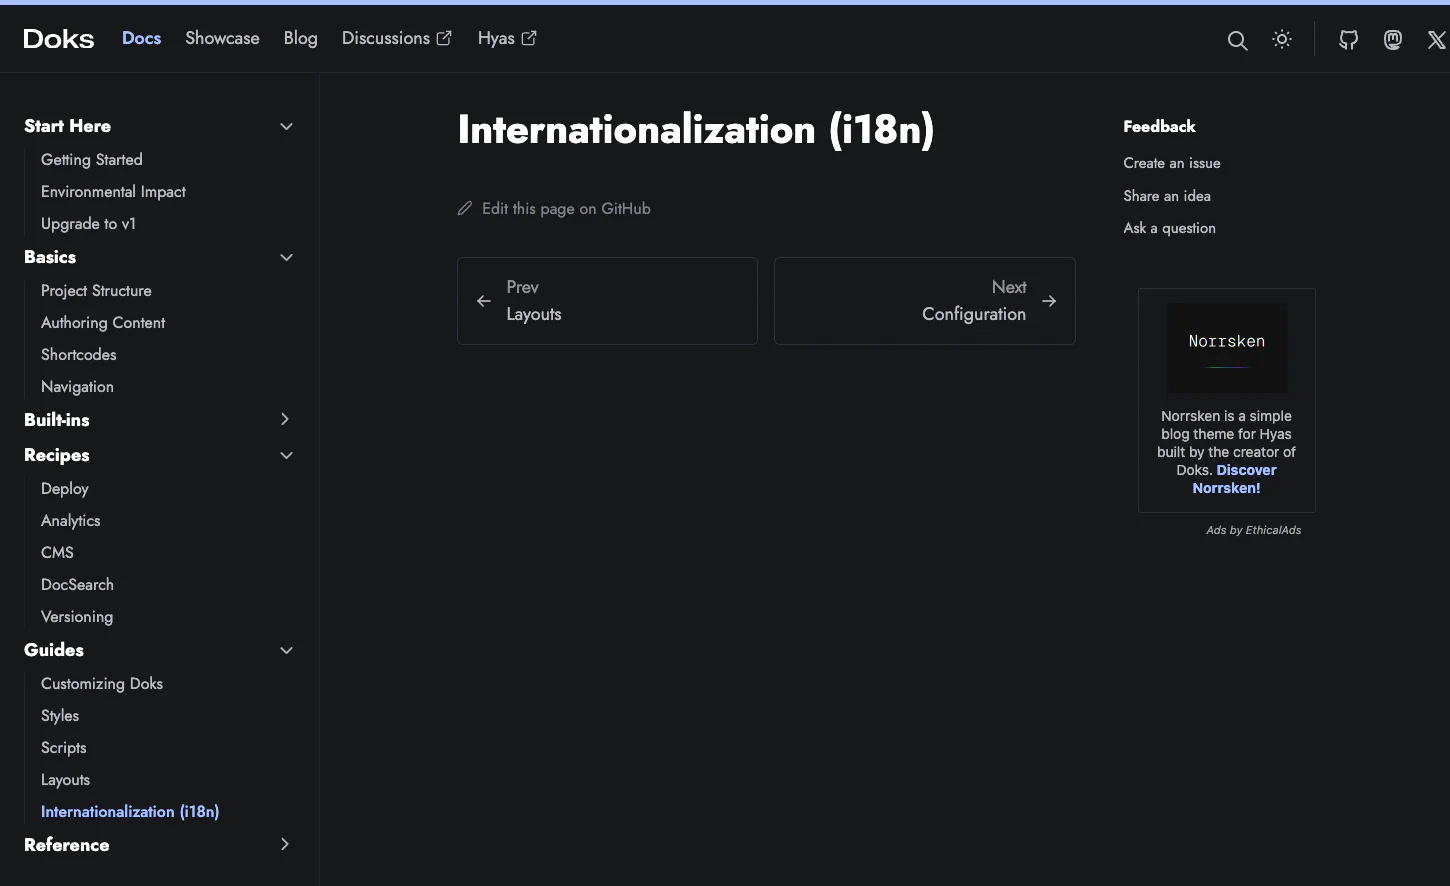The height and width of the screenshot is (886, 1450).
Task: Click the Recipes section heading
Action: coord(56,455)
